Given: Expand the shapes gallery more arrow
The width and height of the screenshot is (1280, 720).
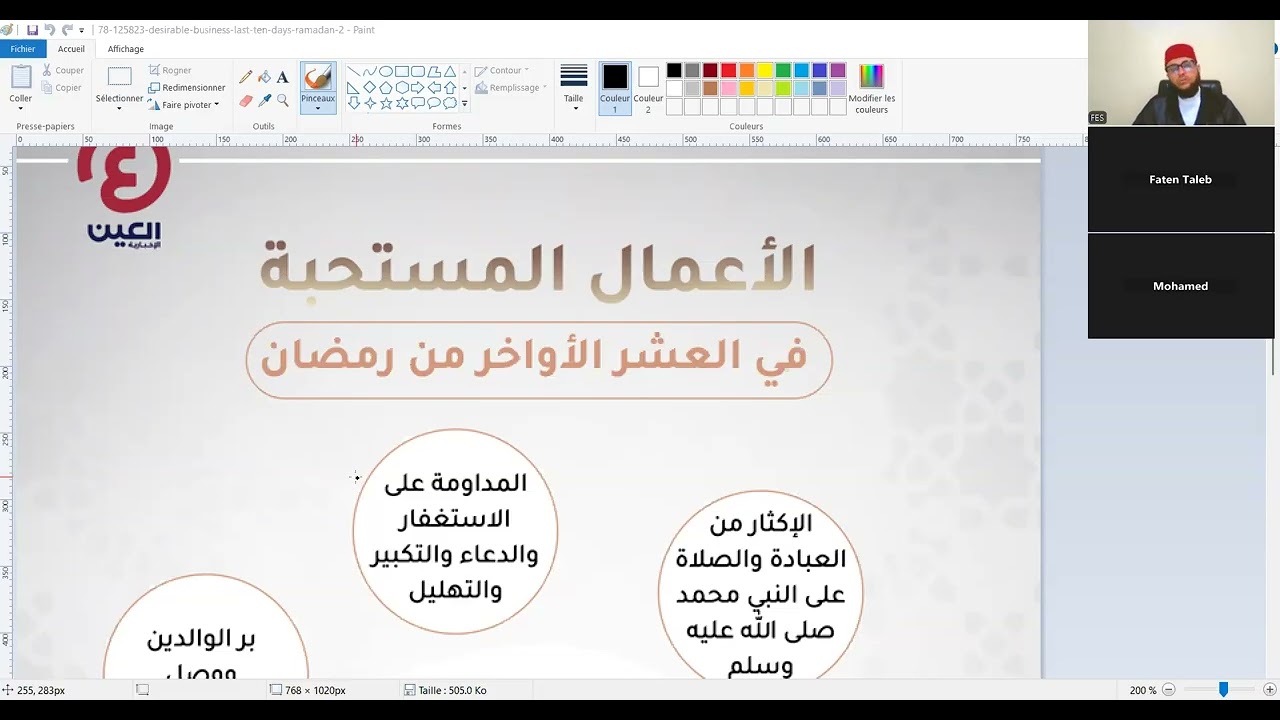Looking at the screenshot, I should (x=464, y=103).
